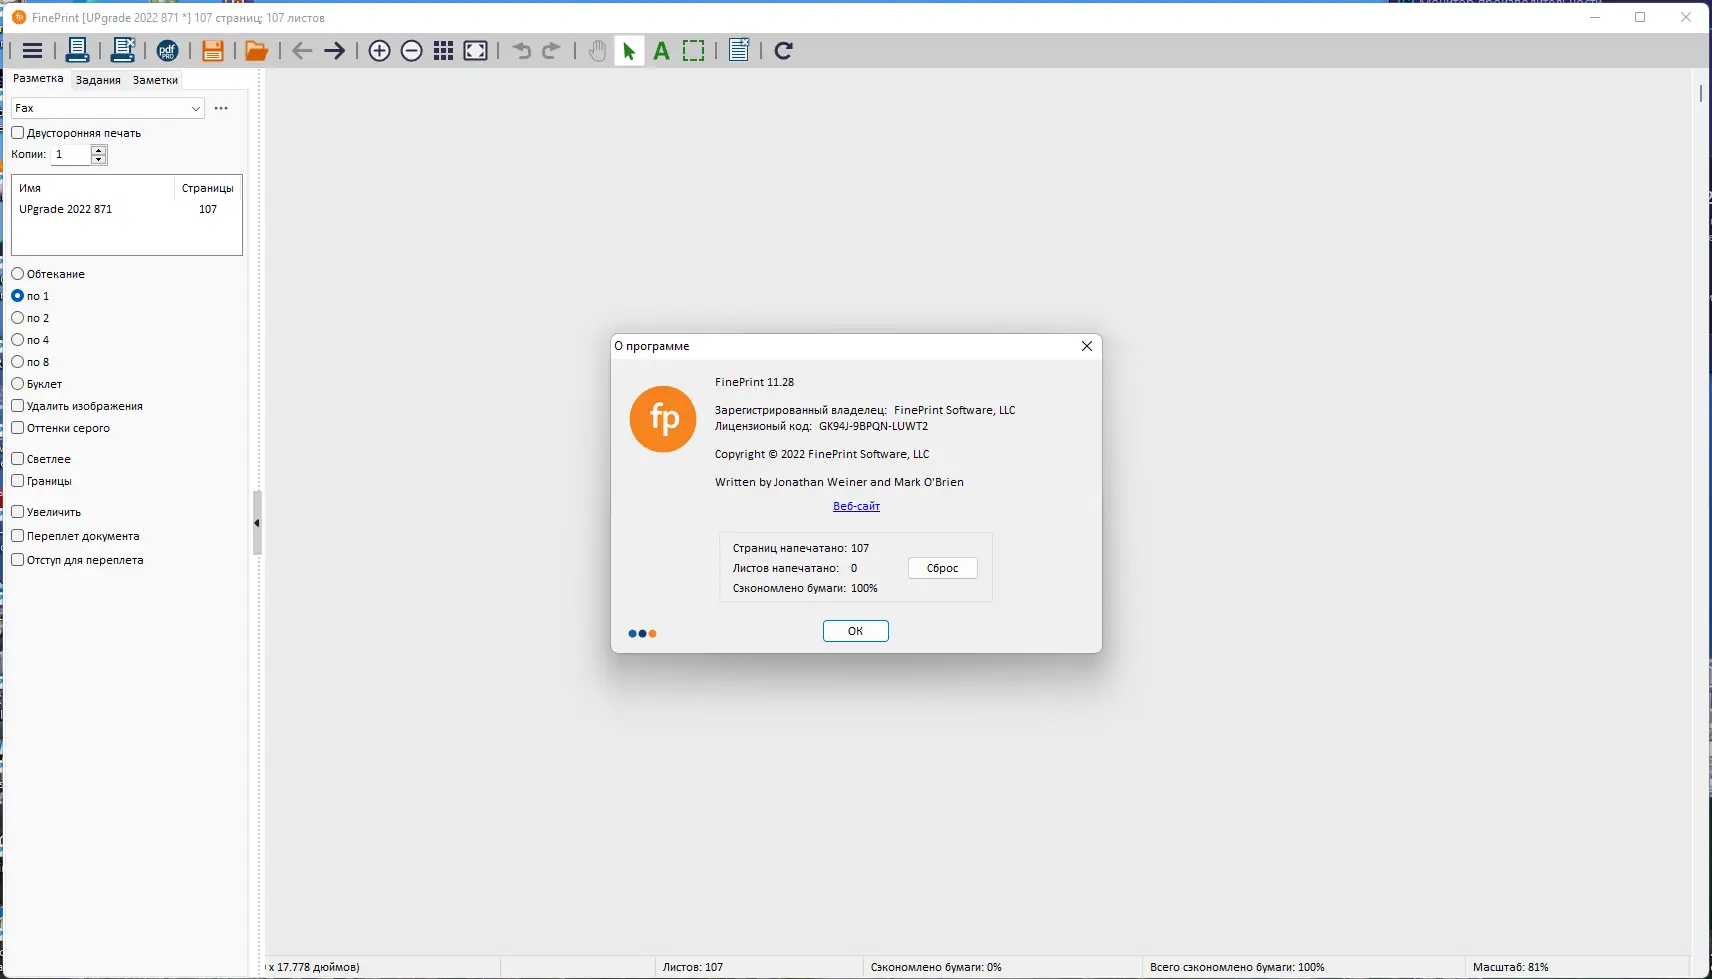1712x979 pixels.
Task: Click the 'FinePrint 11.28' version text
Action: (x=754, y=382)
